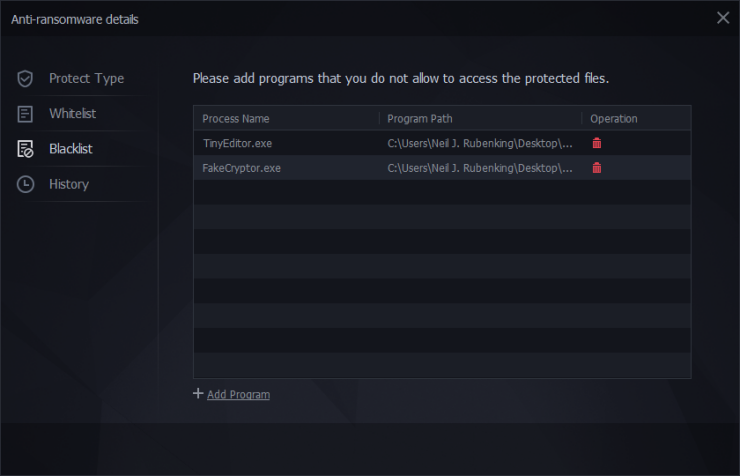Select the TinyEditor.exe process name
The image size is (740, 476).
tap(237, 143)
